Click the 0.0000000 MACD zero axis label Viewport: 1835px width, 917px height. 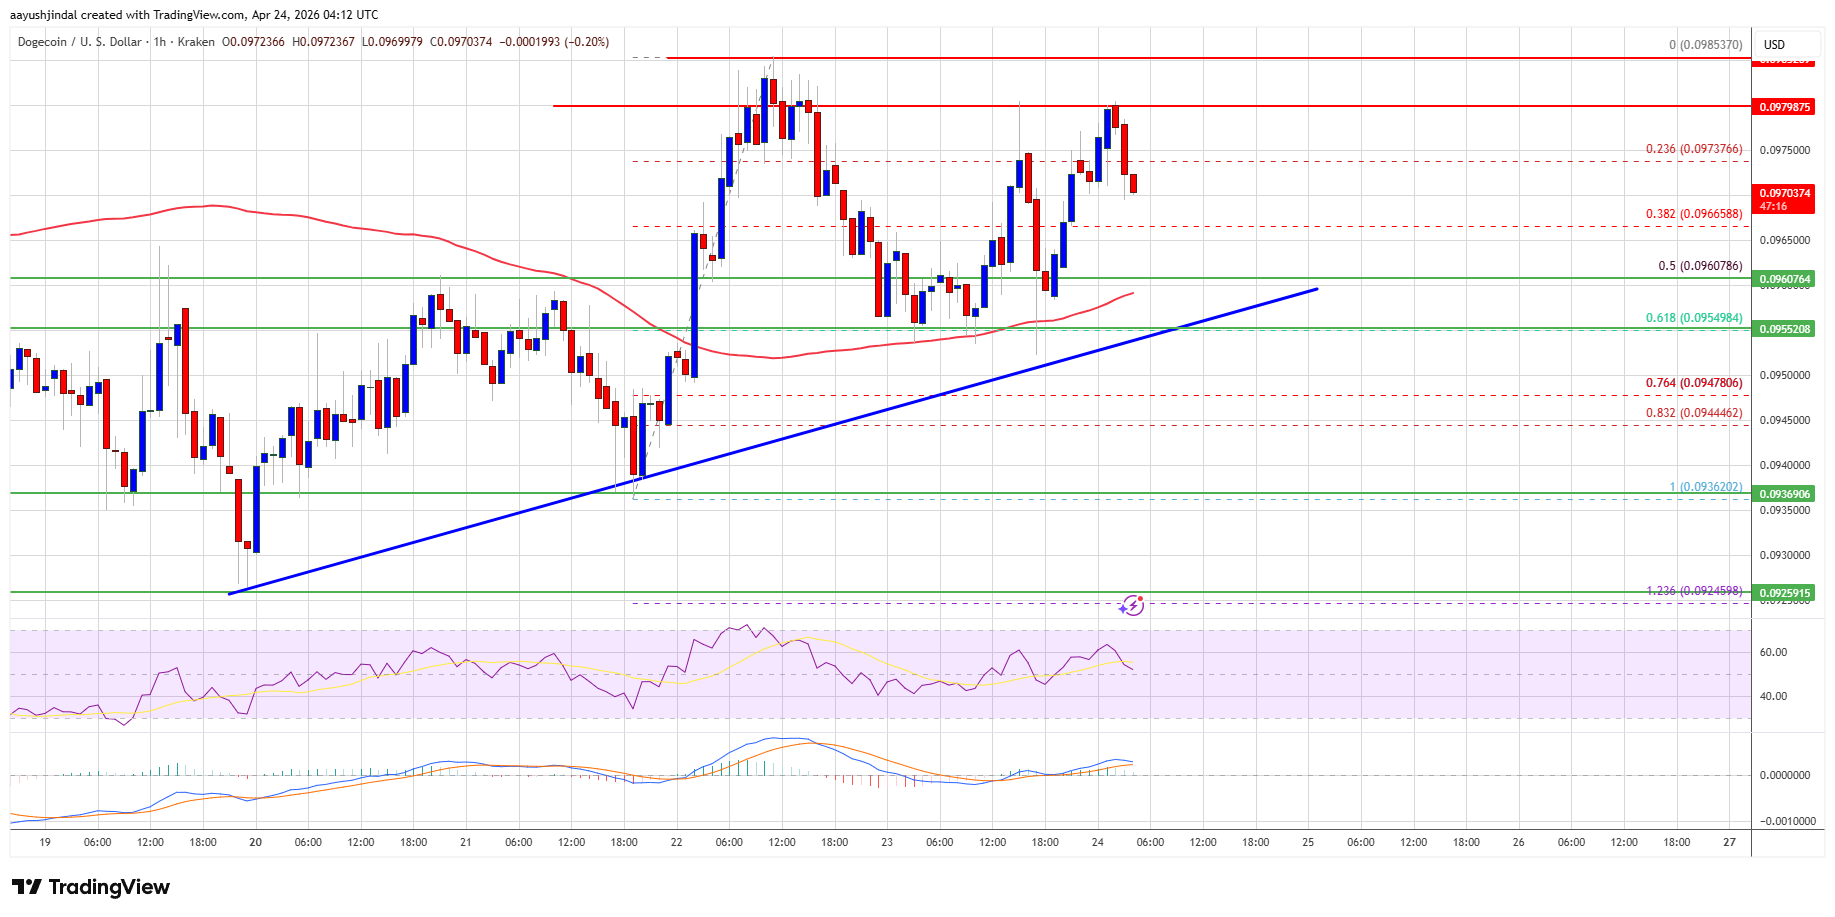pyautogui.click(x=1784, y=775)
